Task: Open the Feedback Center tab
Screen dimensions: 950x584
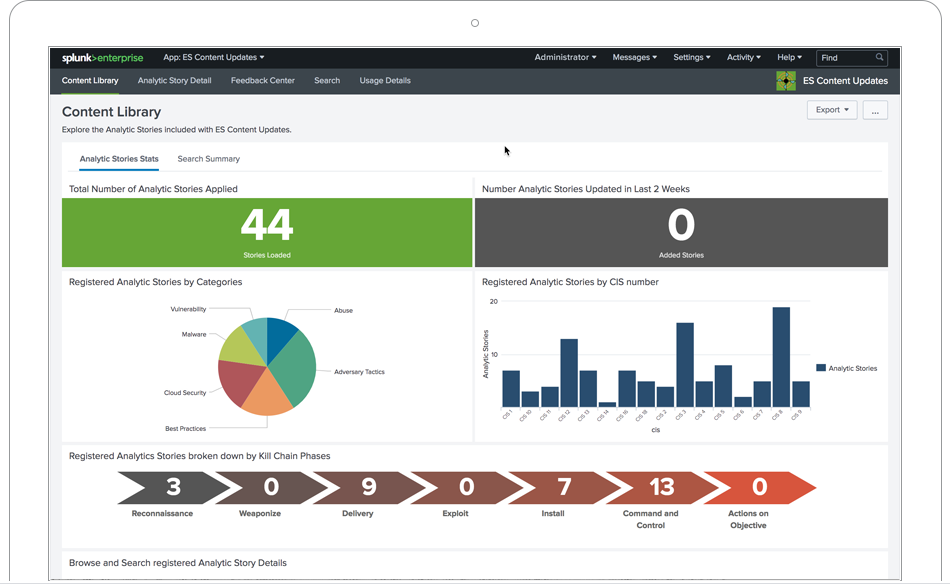Action: tap(263, 81)
